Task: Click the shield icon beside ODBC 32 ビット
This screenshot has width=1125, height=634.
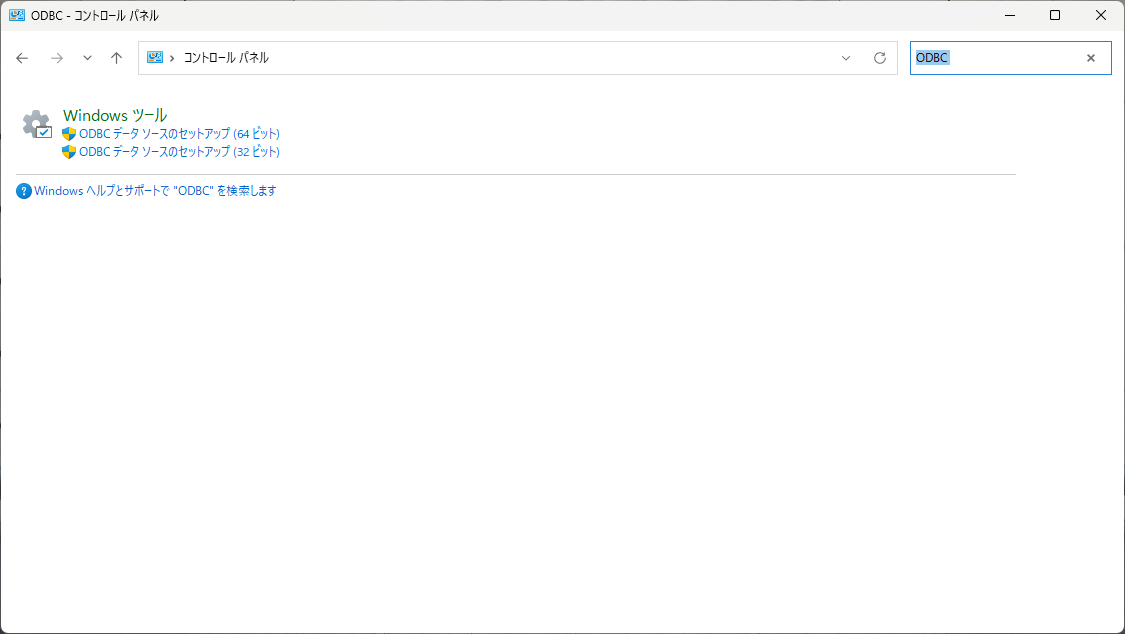Action: (x=69, y=152)
